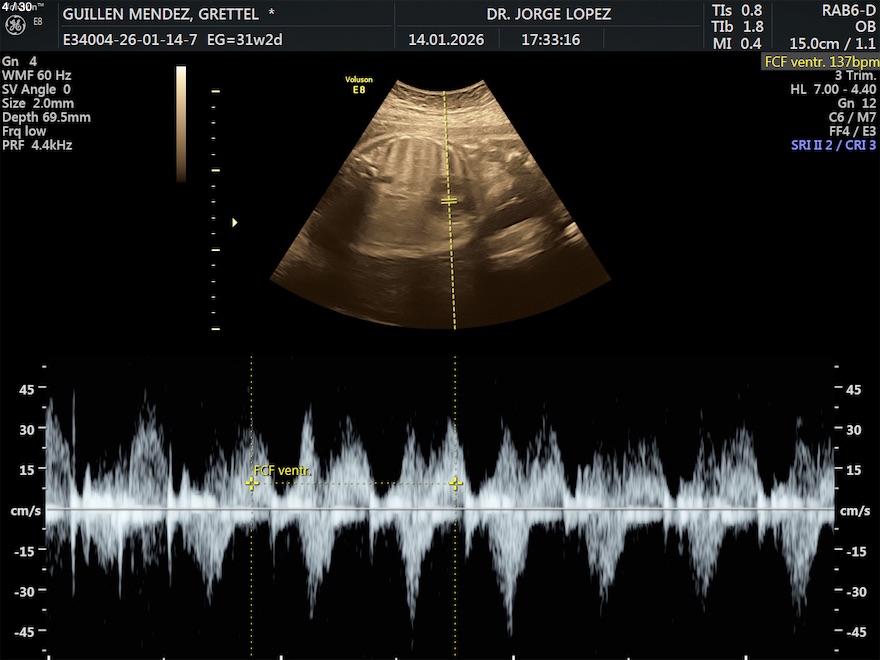Select the right FCF ventr. caliper cross

456,483
